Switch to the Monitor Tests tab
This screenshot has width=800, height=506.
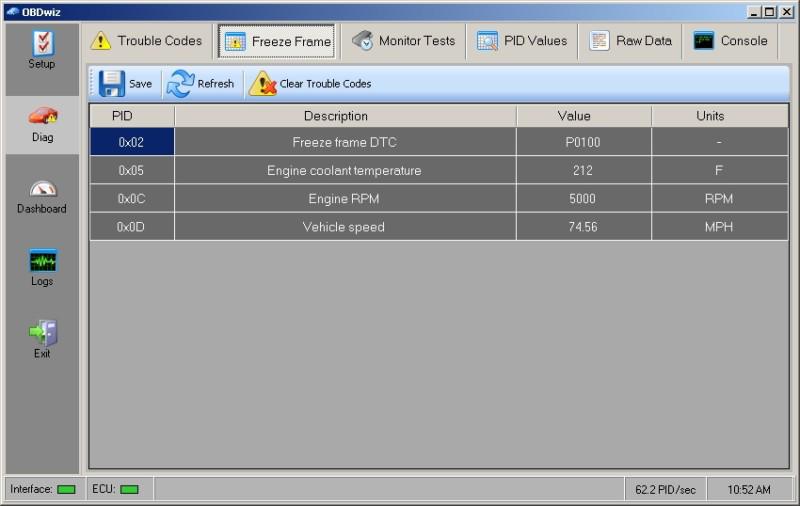pos(403,41)
